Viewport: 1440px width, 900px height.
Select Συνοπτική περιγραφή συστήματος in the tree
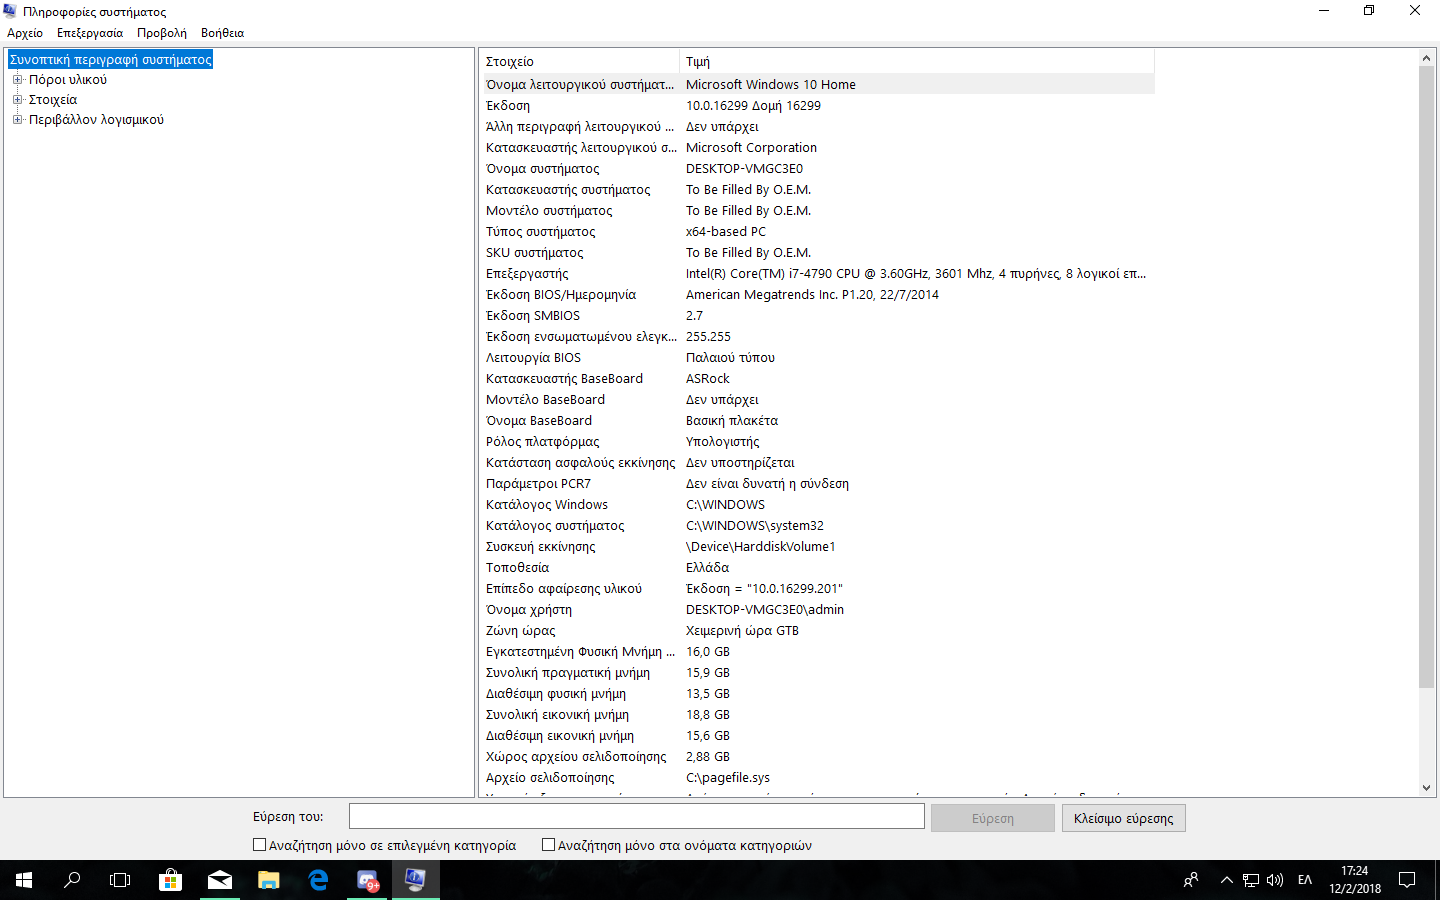coord(110,60)
